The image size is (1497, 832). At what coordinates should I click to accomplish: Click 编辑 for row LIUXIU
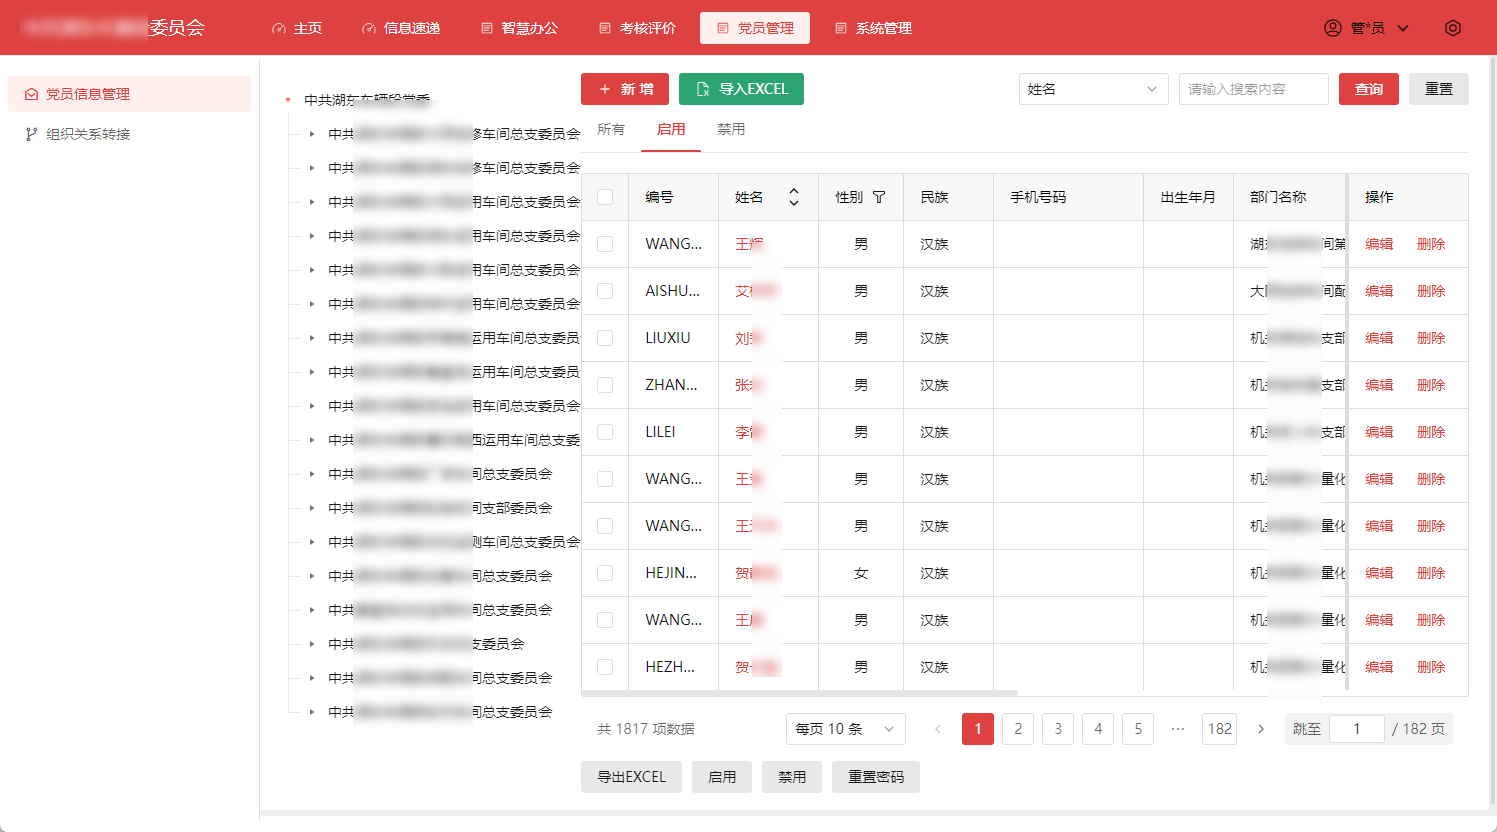click(x=1379, y=338)
